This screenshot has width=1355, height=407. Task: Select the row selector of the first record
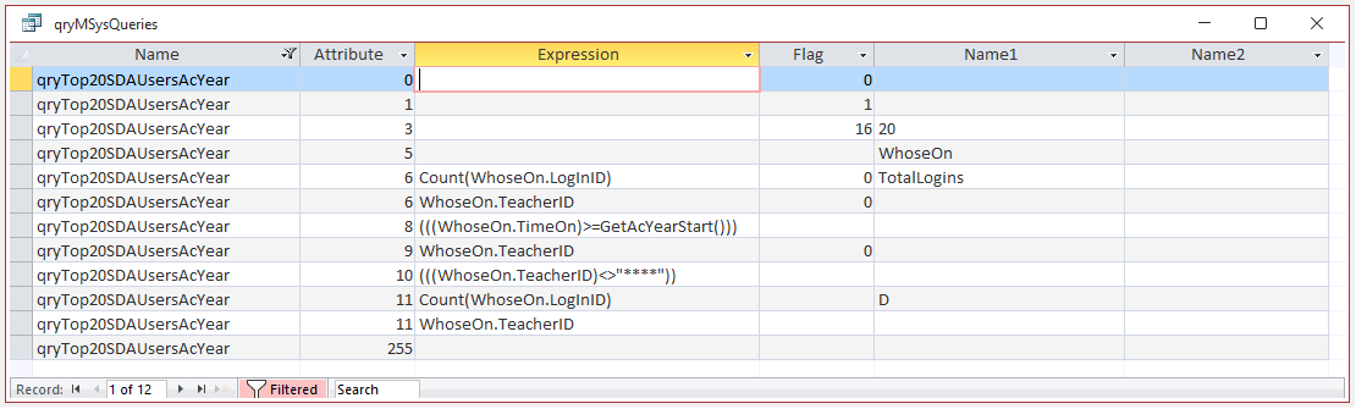click(x=21, y=80)
